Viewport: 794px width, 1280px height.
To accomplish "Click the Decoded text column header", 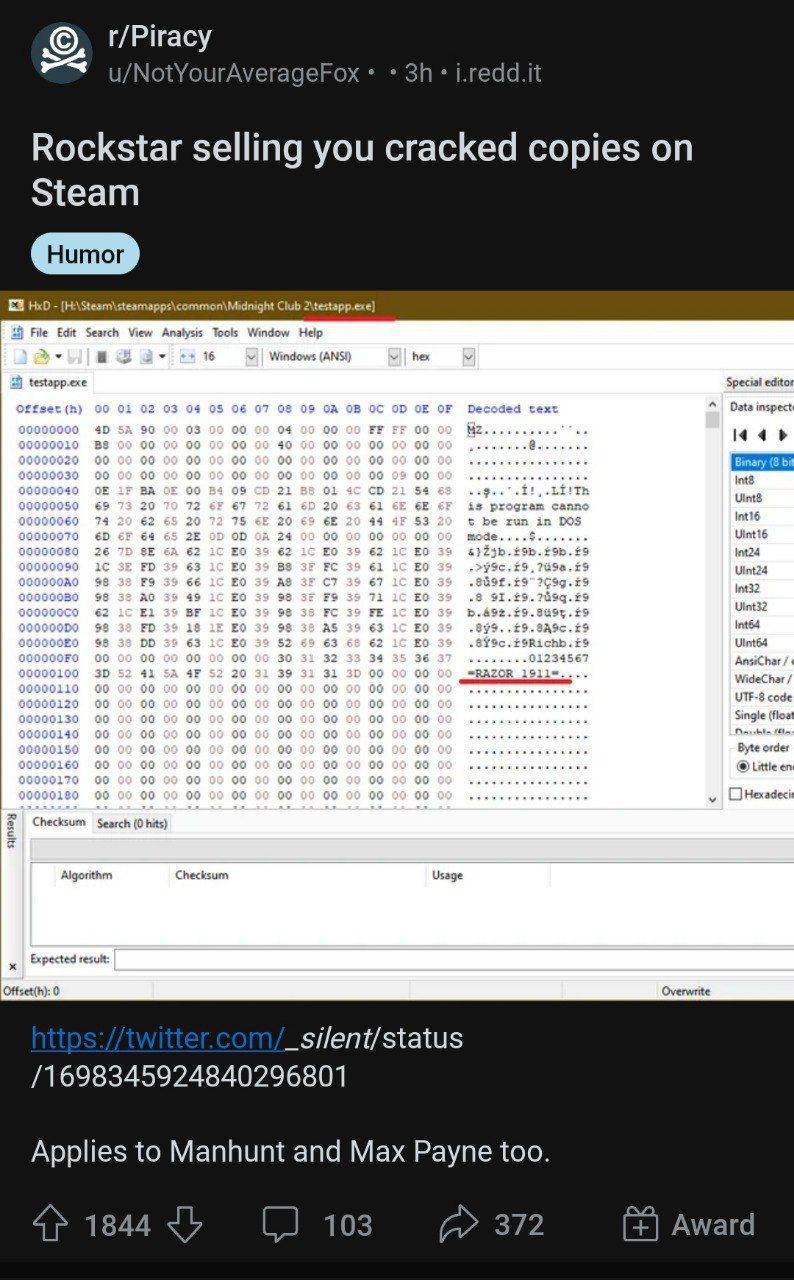I will tap(513, 409).
